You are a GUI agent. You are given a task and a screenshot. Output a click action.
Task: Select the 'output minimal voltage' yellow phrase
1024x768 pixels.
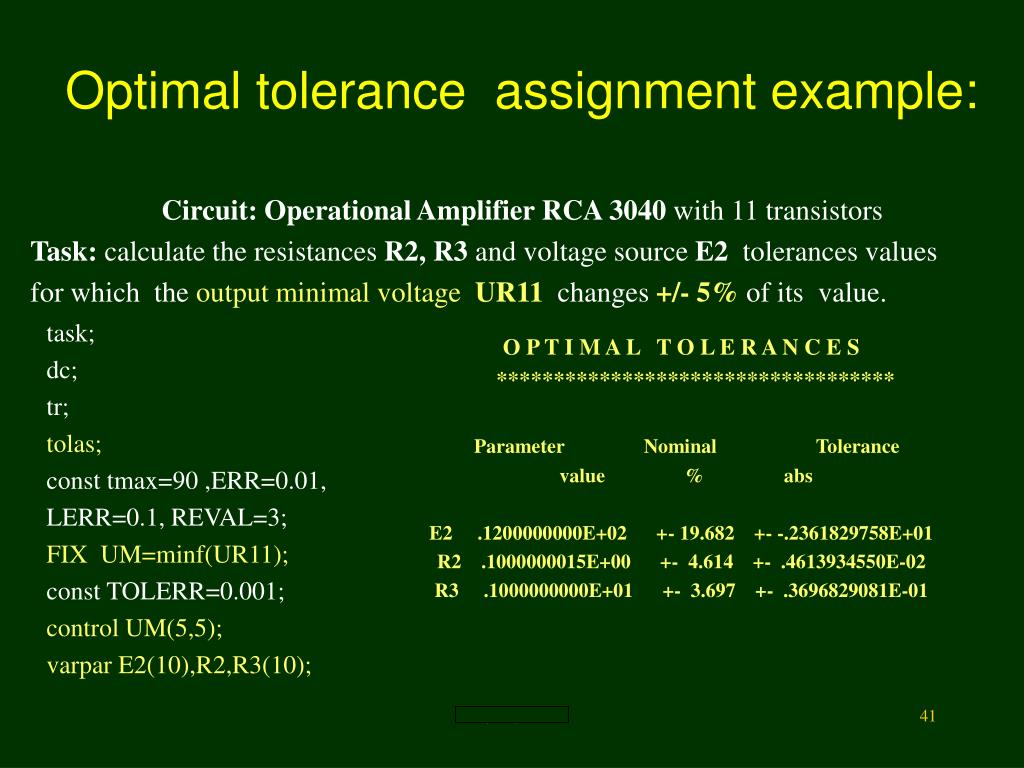328,294
